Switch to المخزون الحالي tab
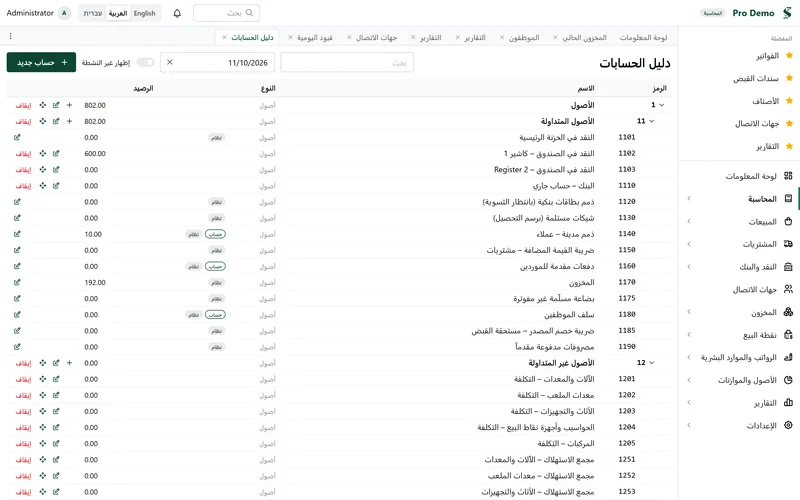This screenshot has height=500, width=800. click(x=585, y=38)
